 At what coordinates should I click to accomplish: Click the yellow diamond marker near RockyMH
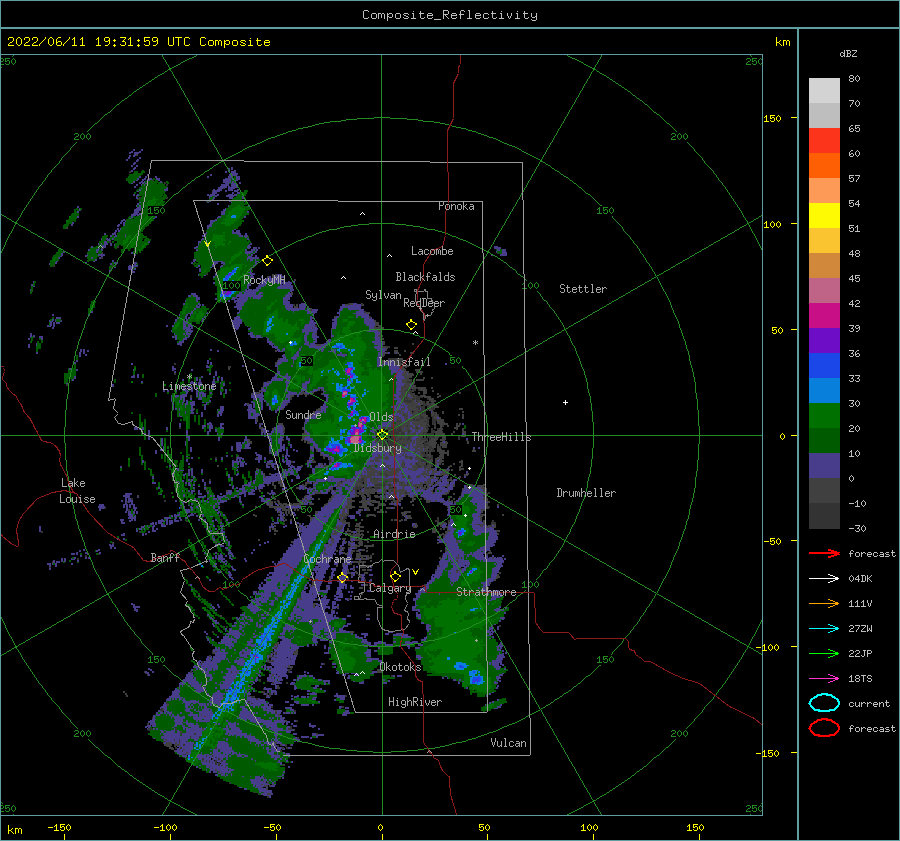tap(267, 261)
